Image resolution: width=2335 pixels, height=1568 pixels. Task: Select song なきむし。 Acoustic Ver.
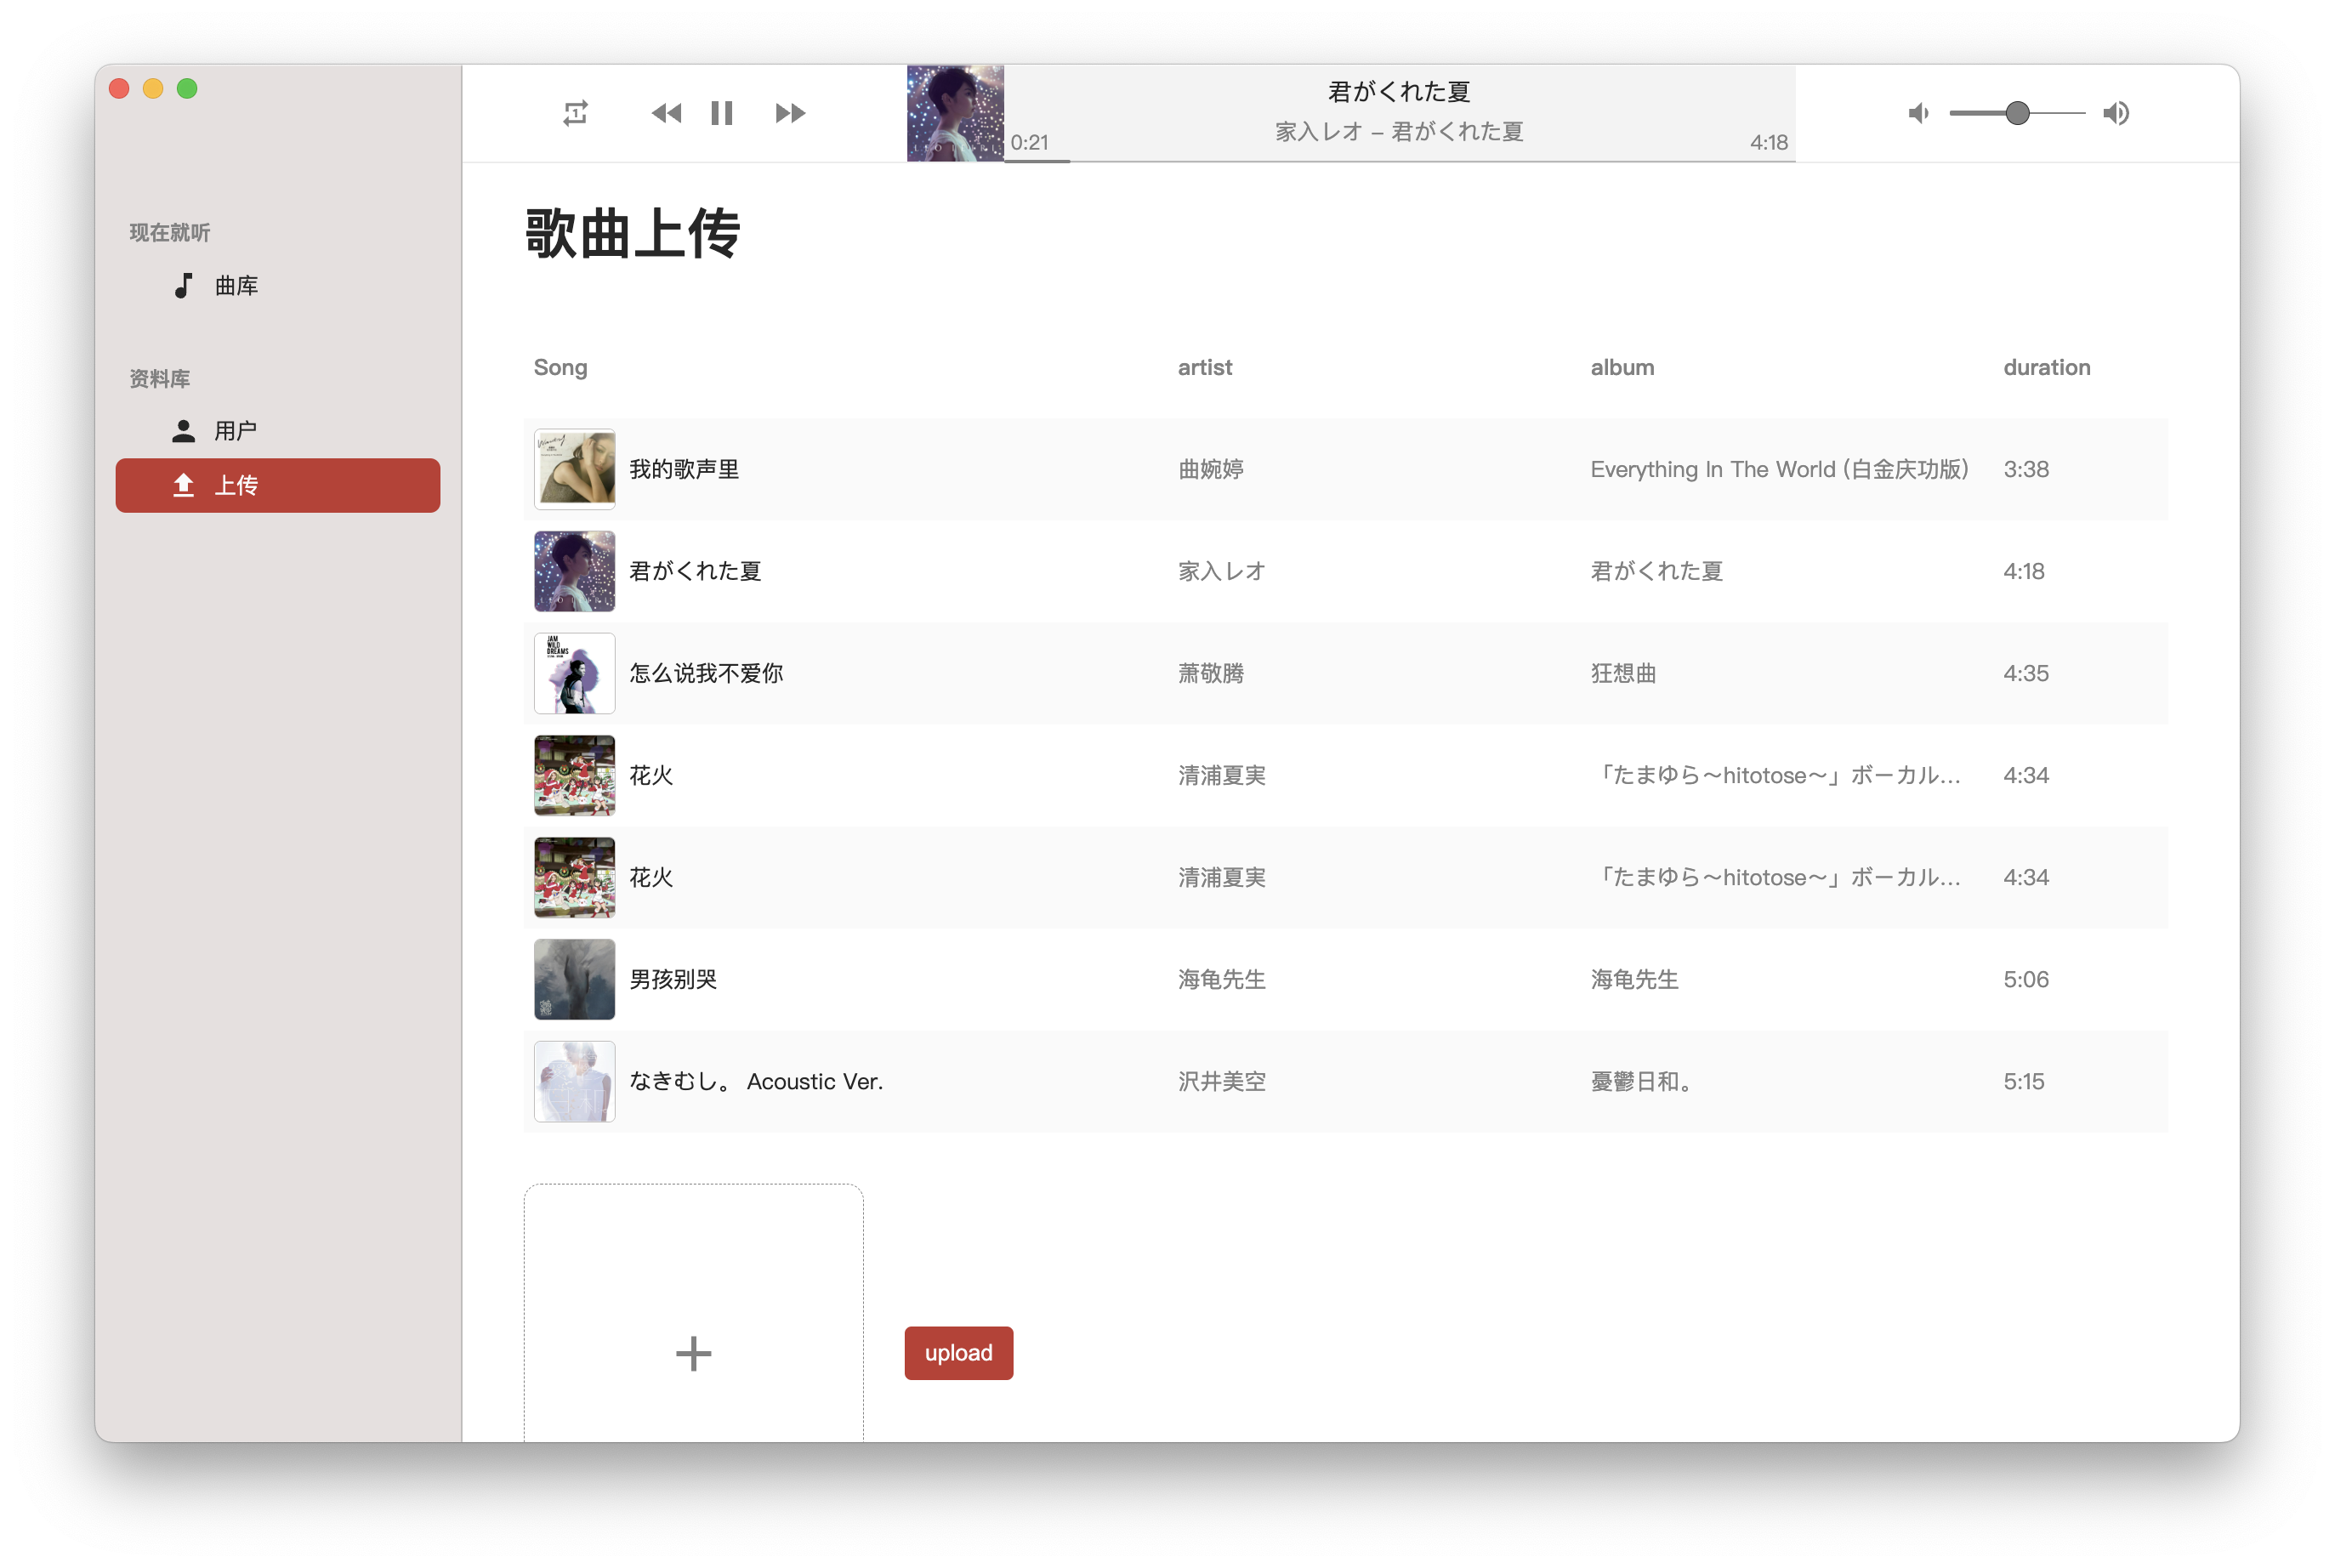(756, 1081)
